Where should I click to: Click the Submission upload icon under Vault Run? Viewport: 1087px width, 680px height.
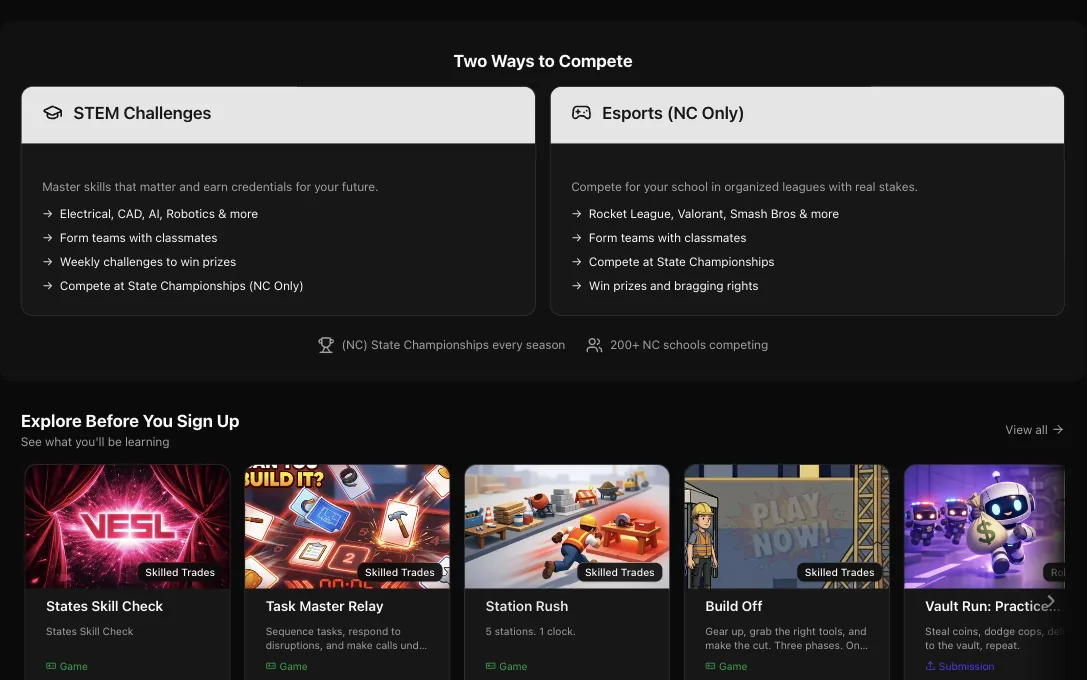pos(930,665)
